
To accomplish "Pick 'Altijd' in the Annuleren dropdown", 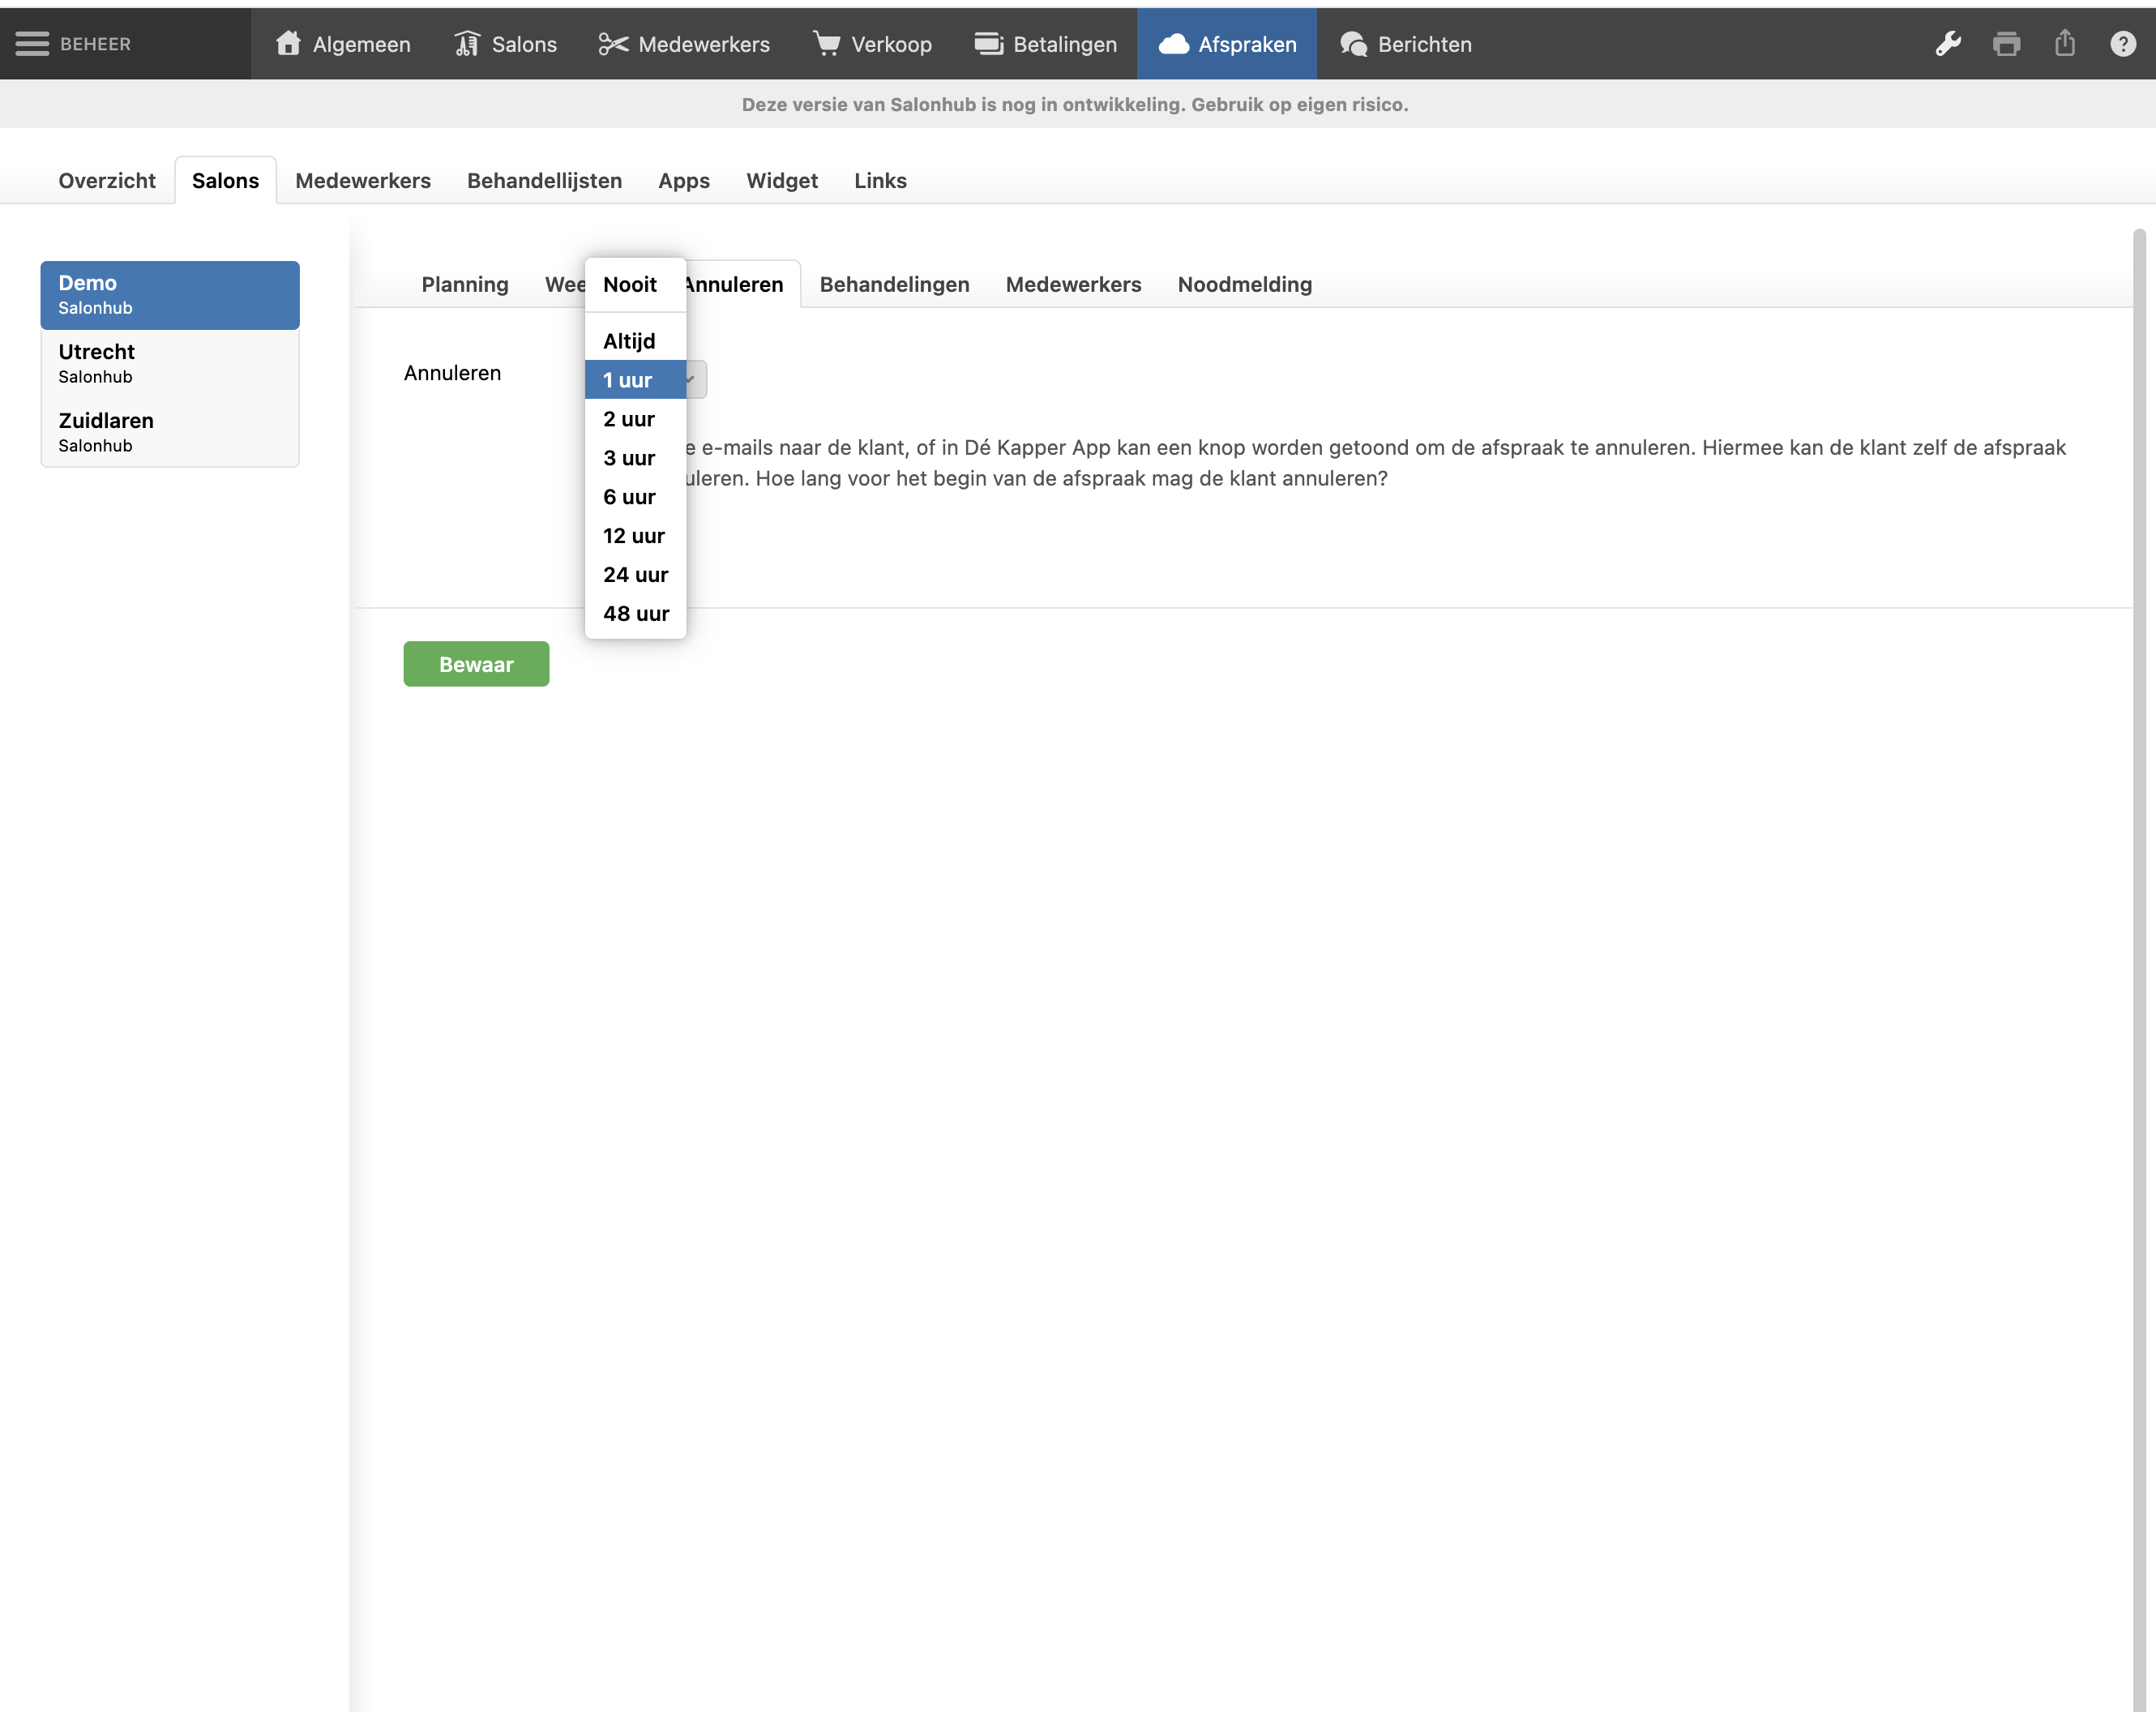I will [629, 341].
